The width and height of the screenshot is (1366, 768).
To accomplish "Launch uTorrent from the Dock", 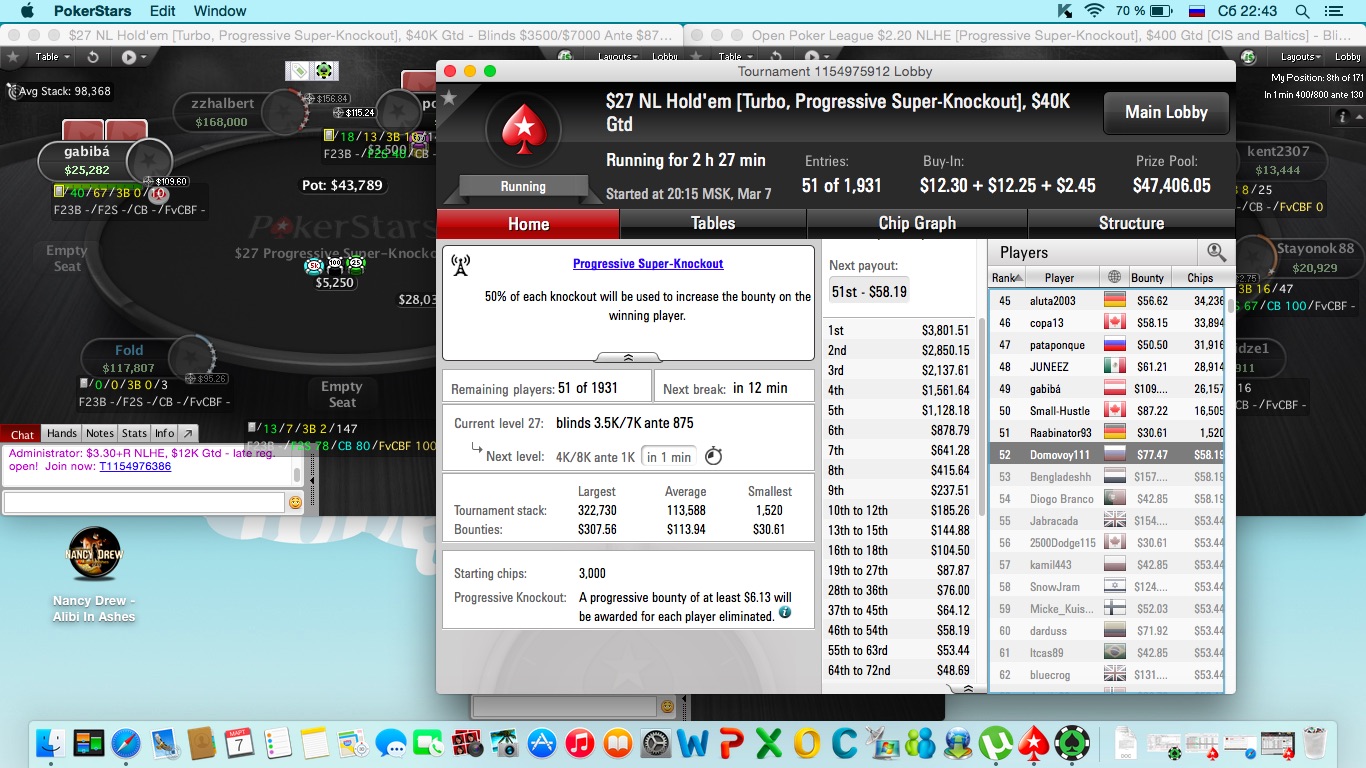I will [x=995, y=743].
